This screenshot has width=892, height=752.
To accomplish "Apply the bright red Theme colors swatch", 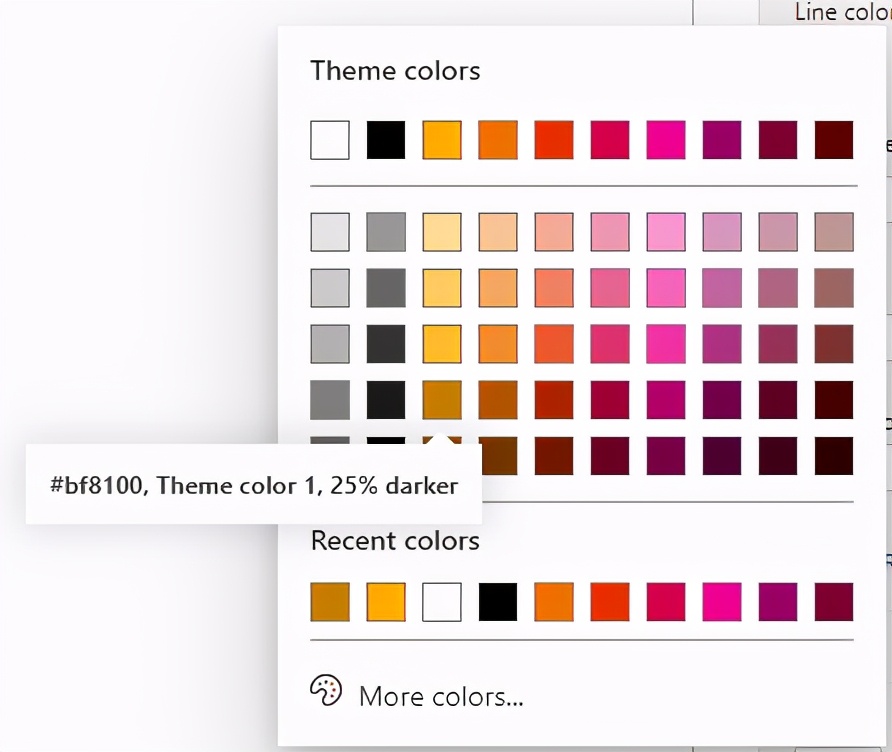I will click(554, 140).
